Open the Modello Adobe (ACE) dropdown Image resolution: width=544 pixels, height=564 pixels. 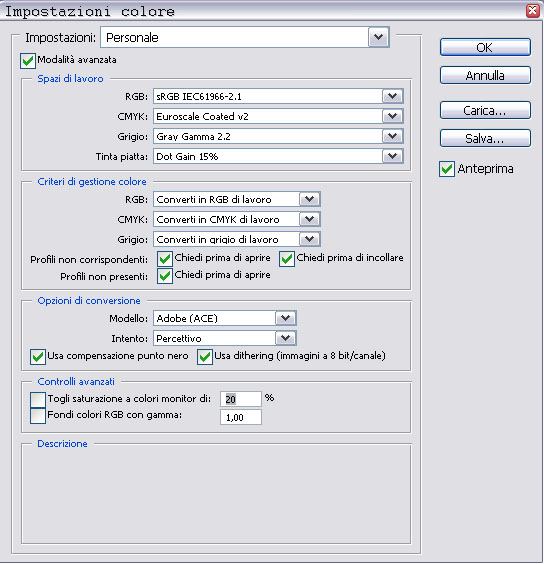tap(286, 318)
